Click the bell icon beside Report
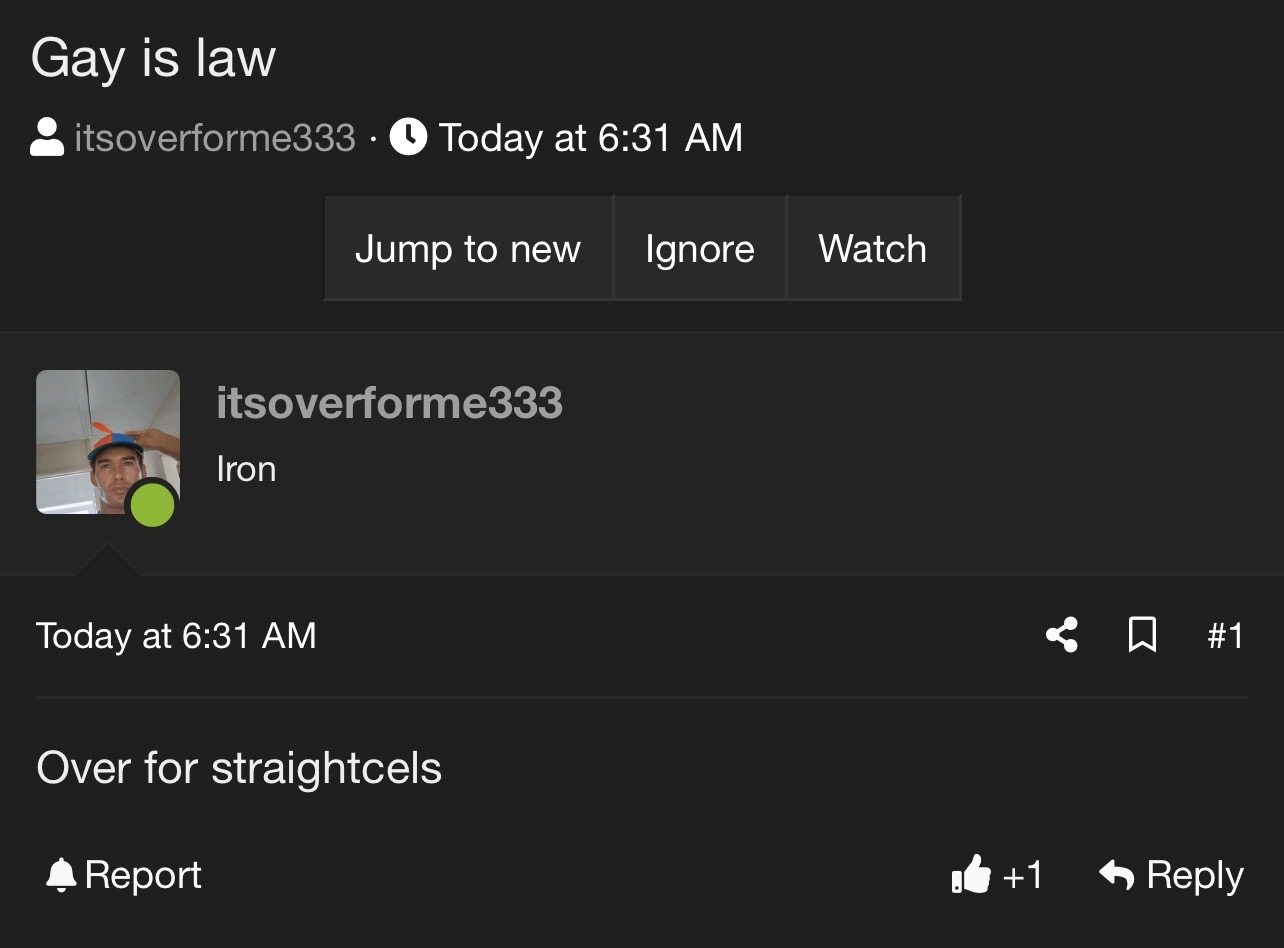Image resolution: width=1284 pixels, height=948 pixels. [x=61, y=875]
